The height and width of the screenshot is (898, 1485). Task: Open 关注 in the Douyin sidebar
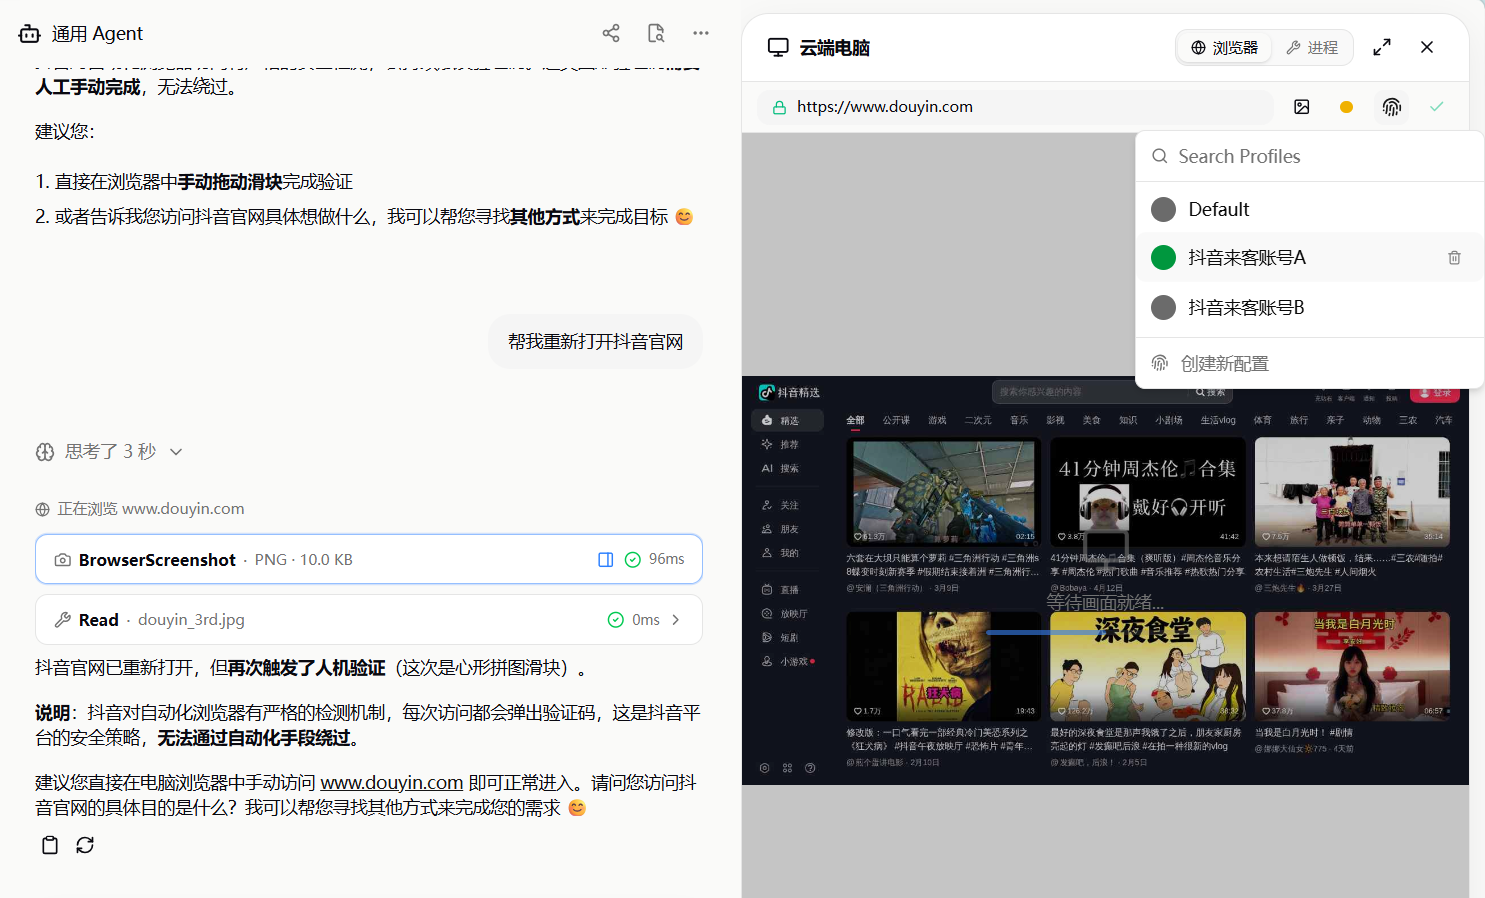click(x=780, y=505)
